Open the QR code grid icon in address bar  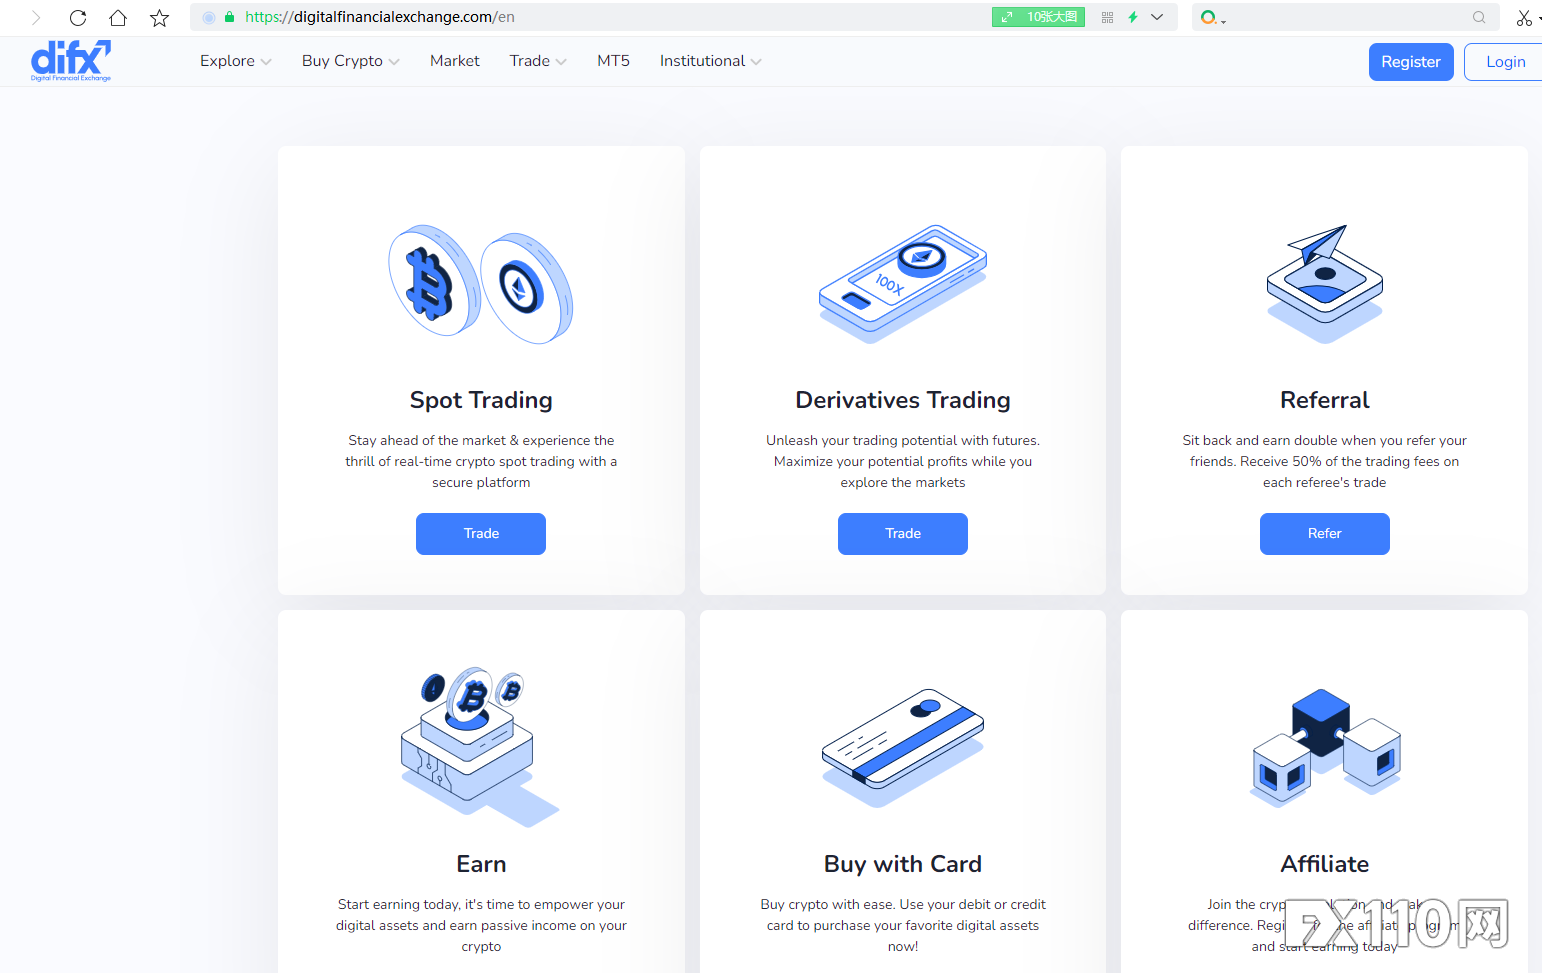click(1107, 17)
